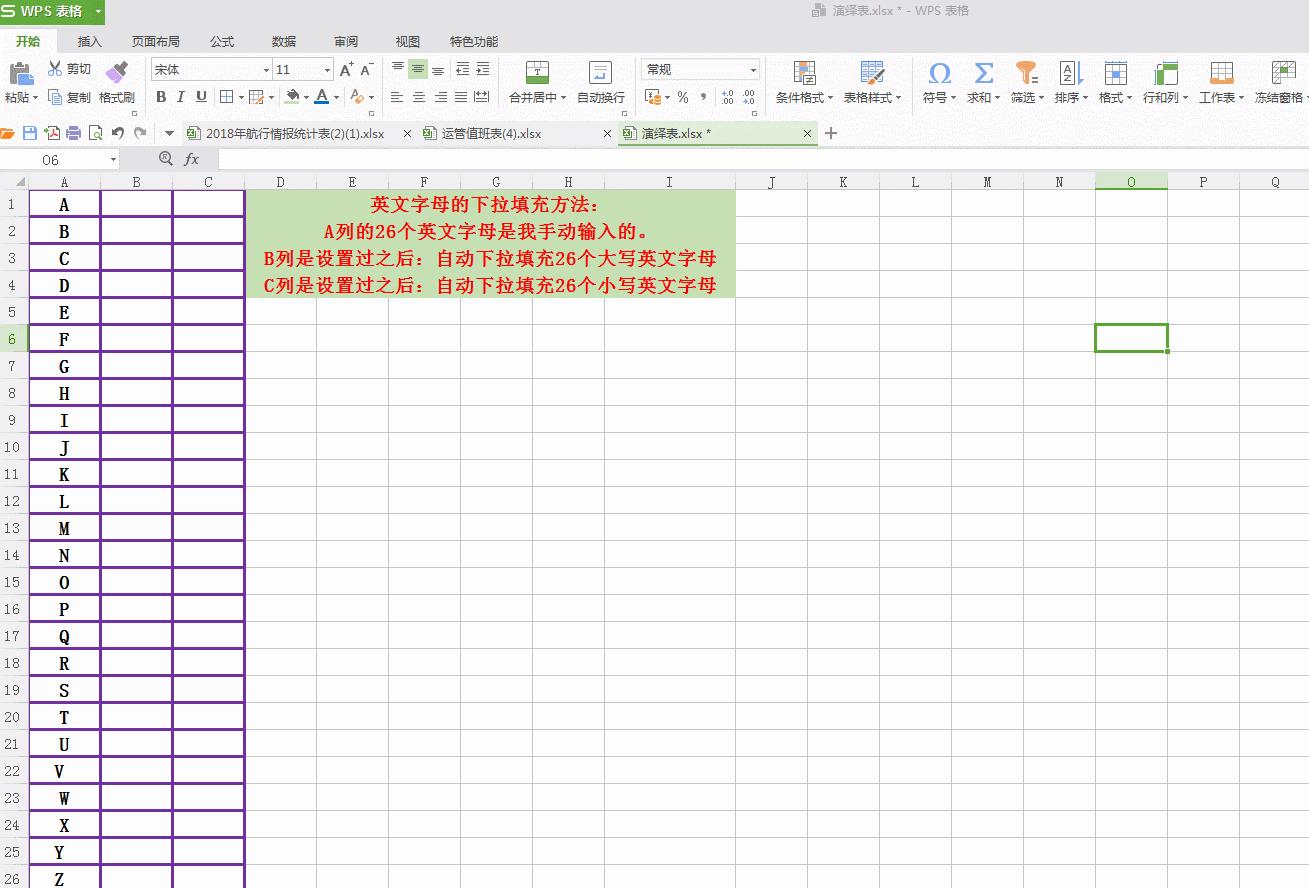Click the comma style icon
This screenshot has width=1309, height=888.
point(703,97)
